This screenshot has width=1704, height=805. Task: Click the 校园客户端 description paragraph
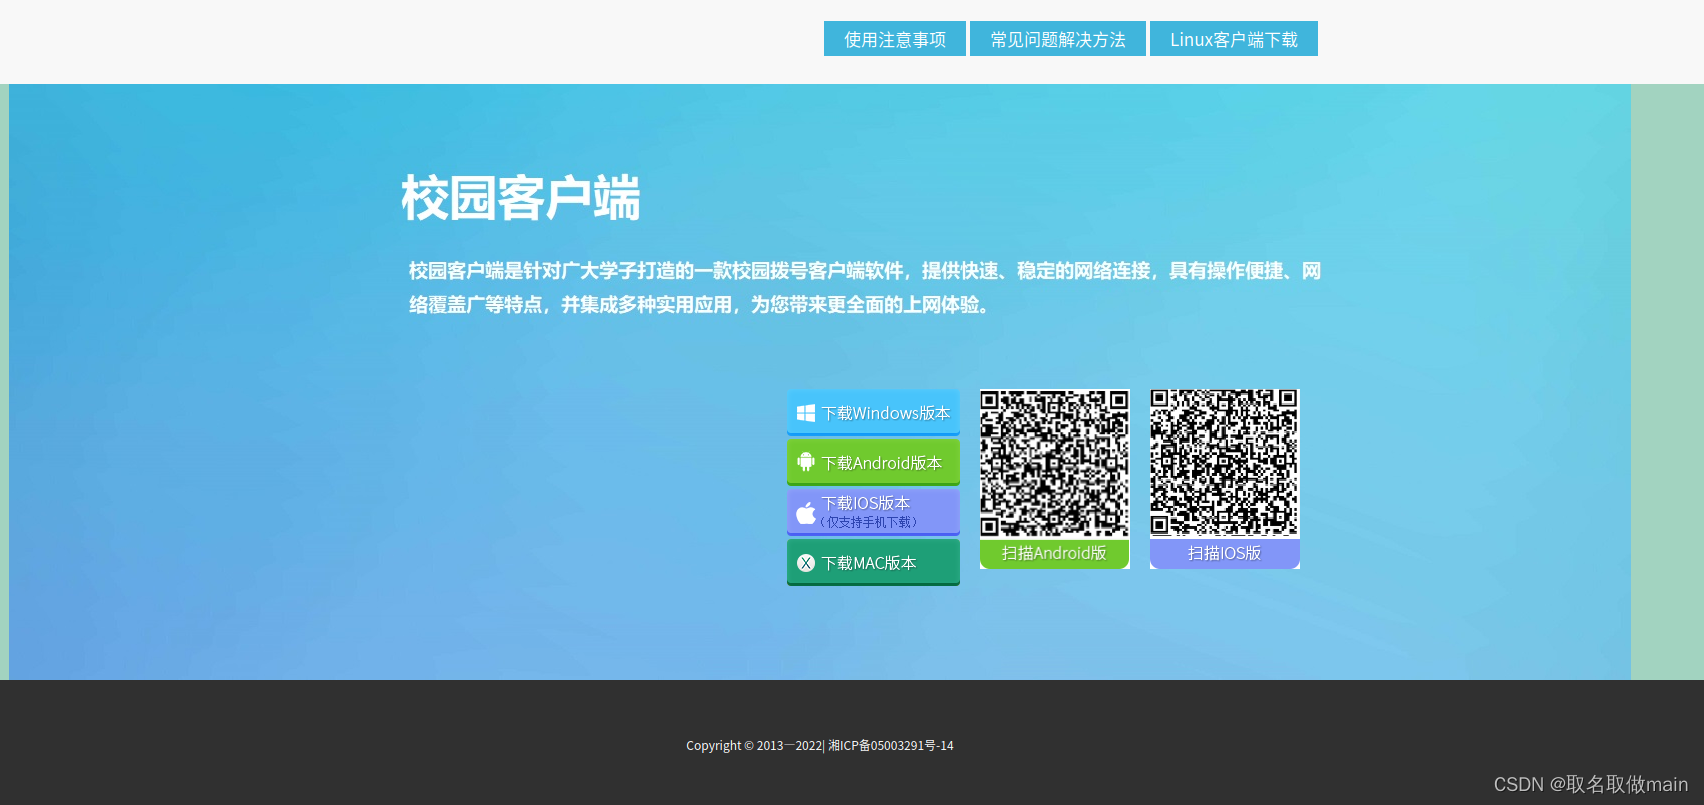coord(865,288)
